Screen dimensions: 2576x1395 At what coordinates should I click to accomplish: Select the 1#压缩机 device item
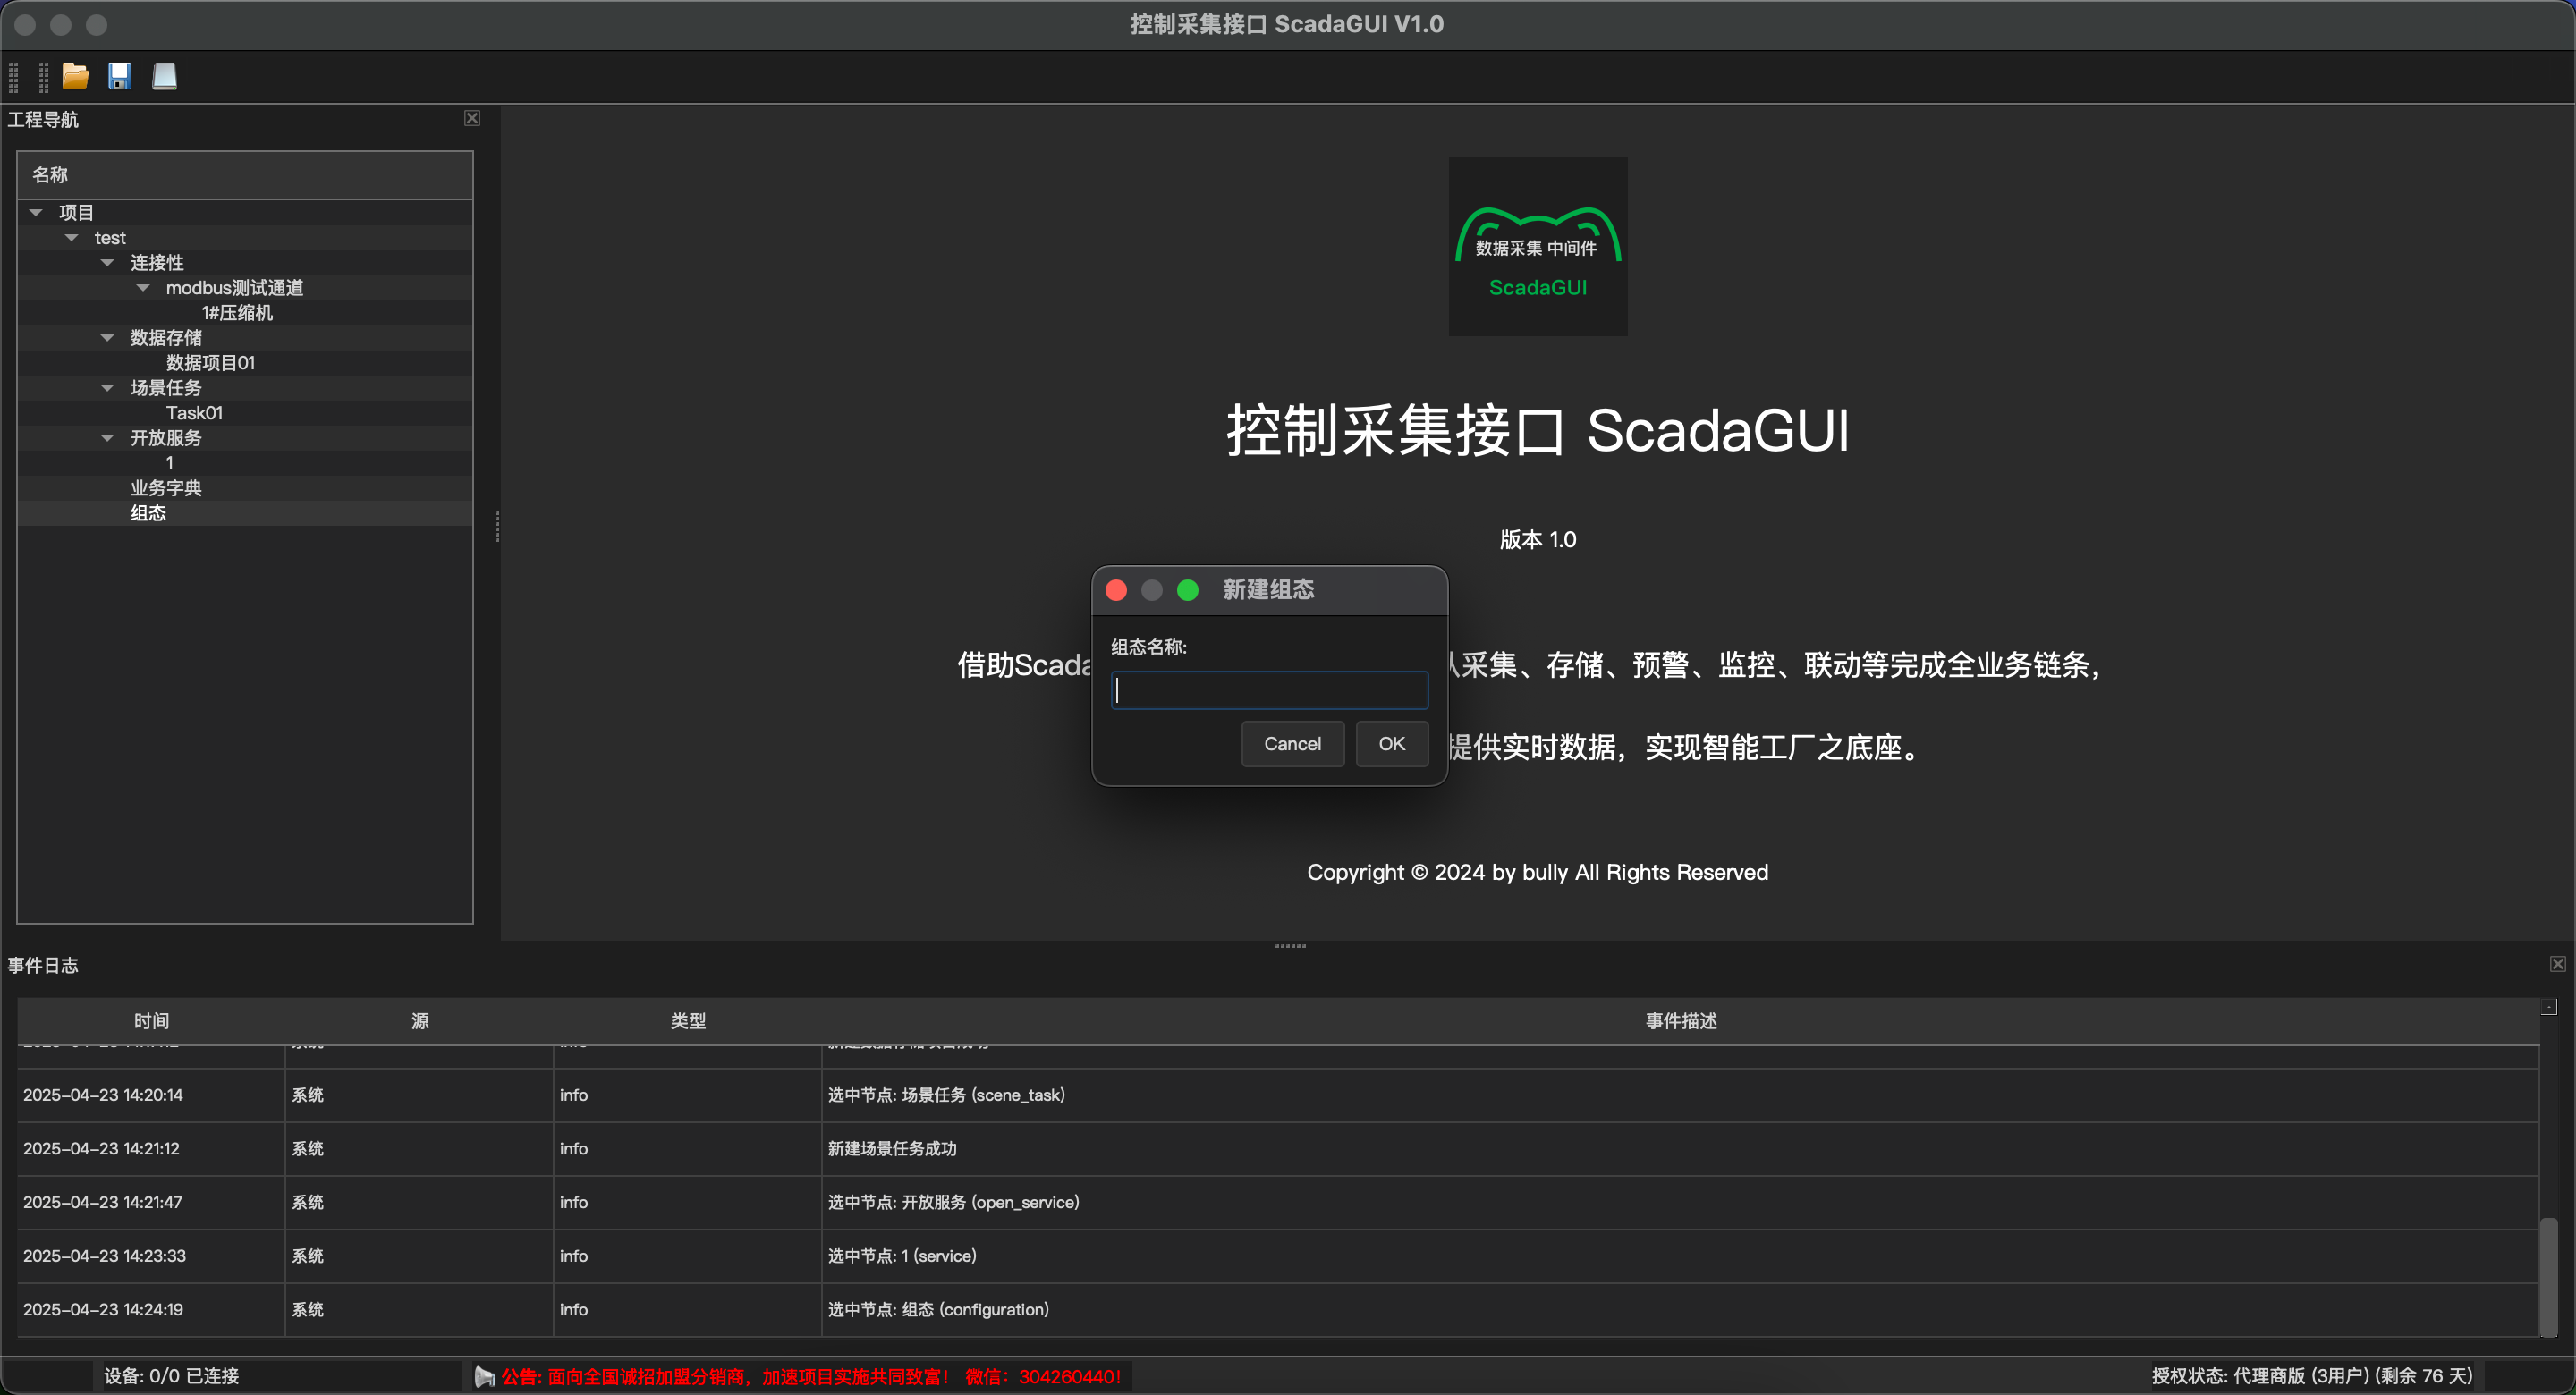tap(237, 313)
